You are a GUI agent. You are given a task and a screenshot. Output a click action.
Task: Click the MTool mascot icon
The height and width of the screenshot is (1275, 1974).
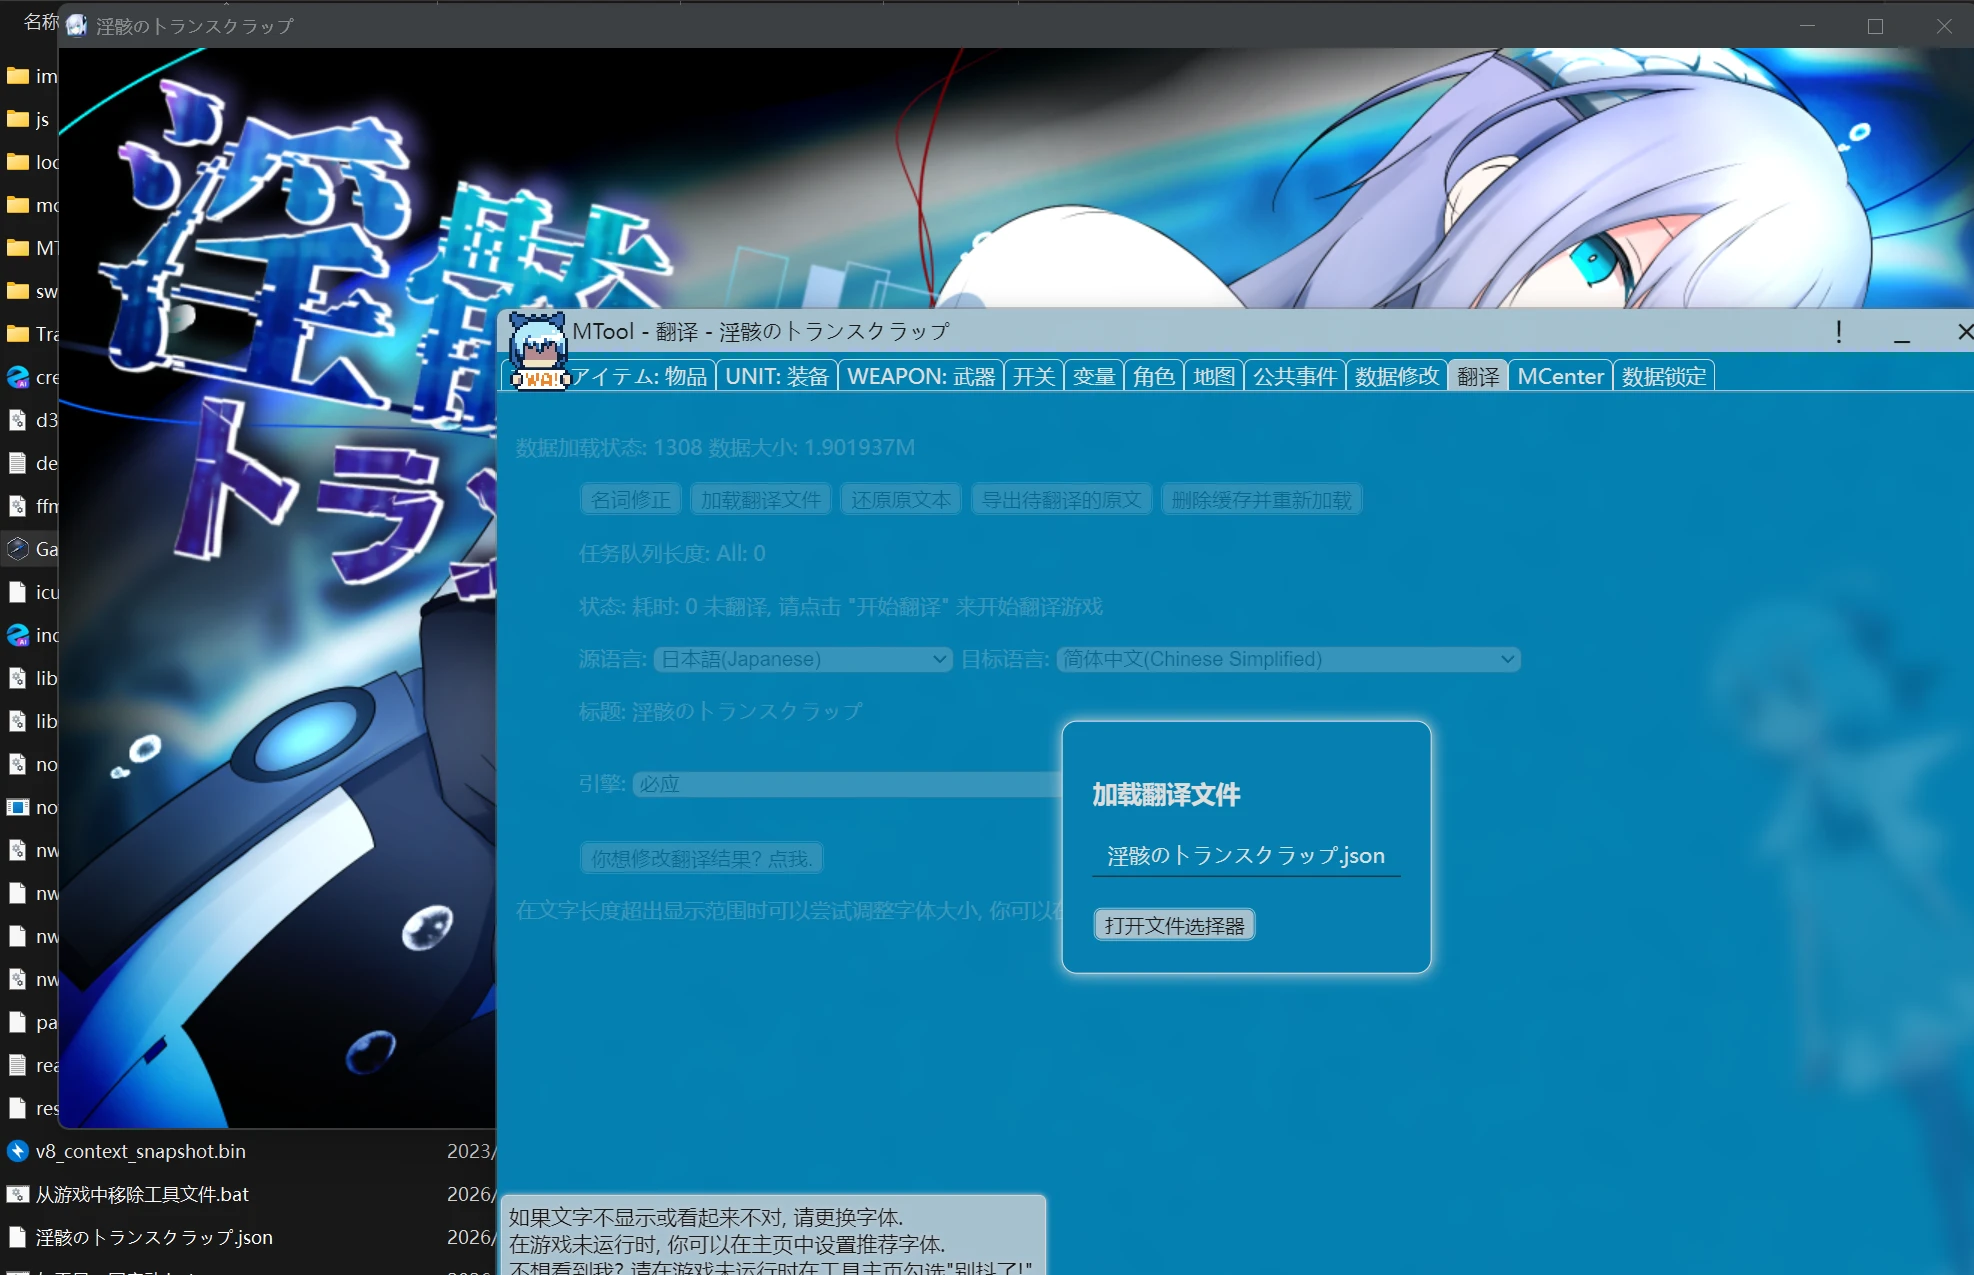[x=539, y=350]
